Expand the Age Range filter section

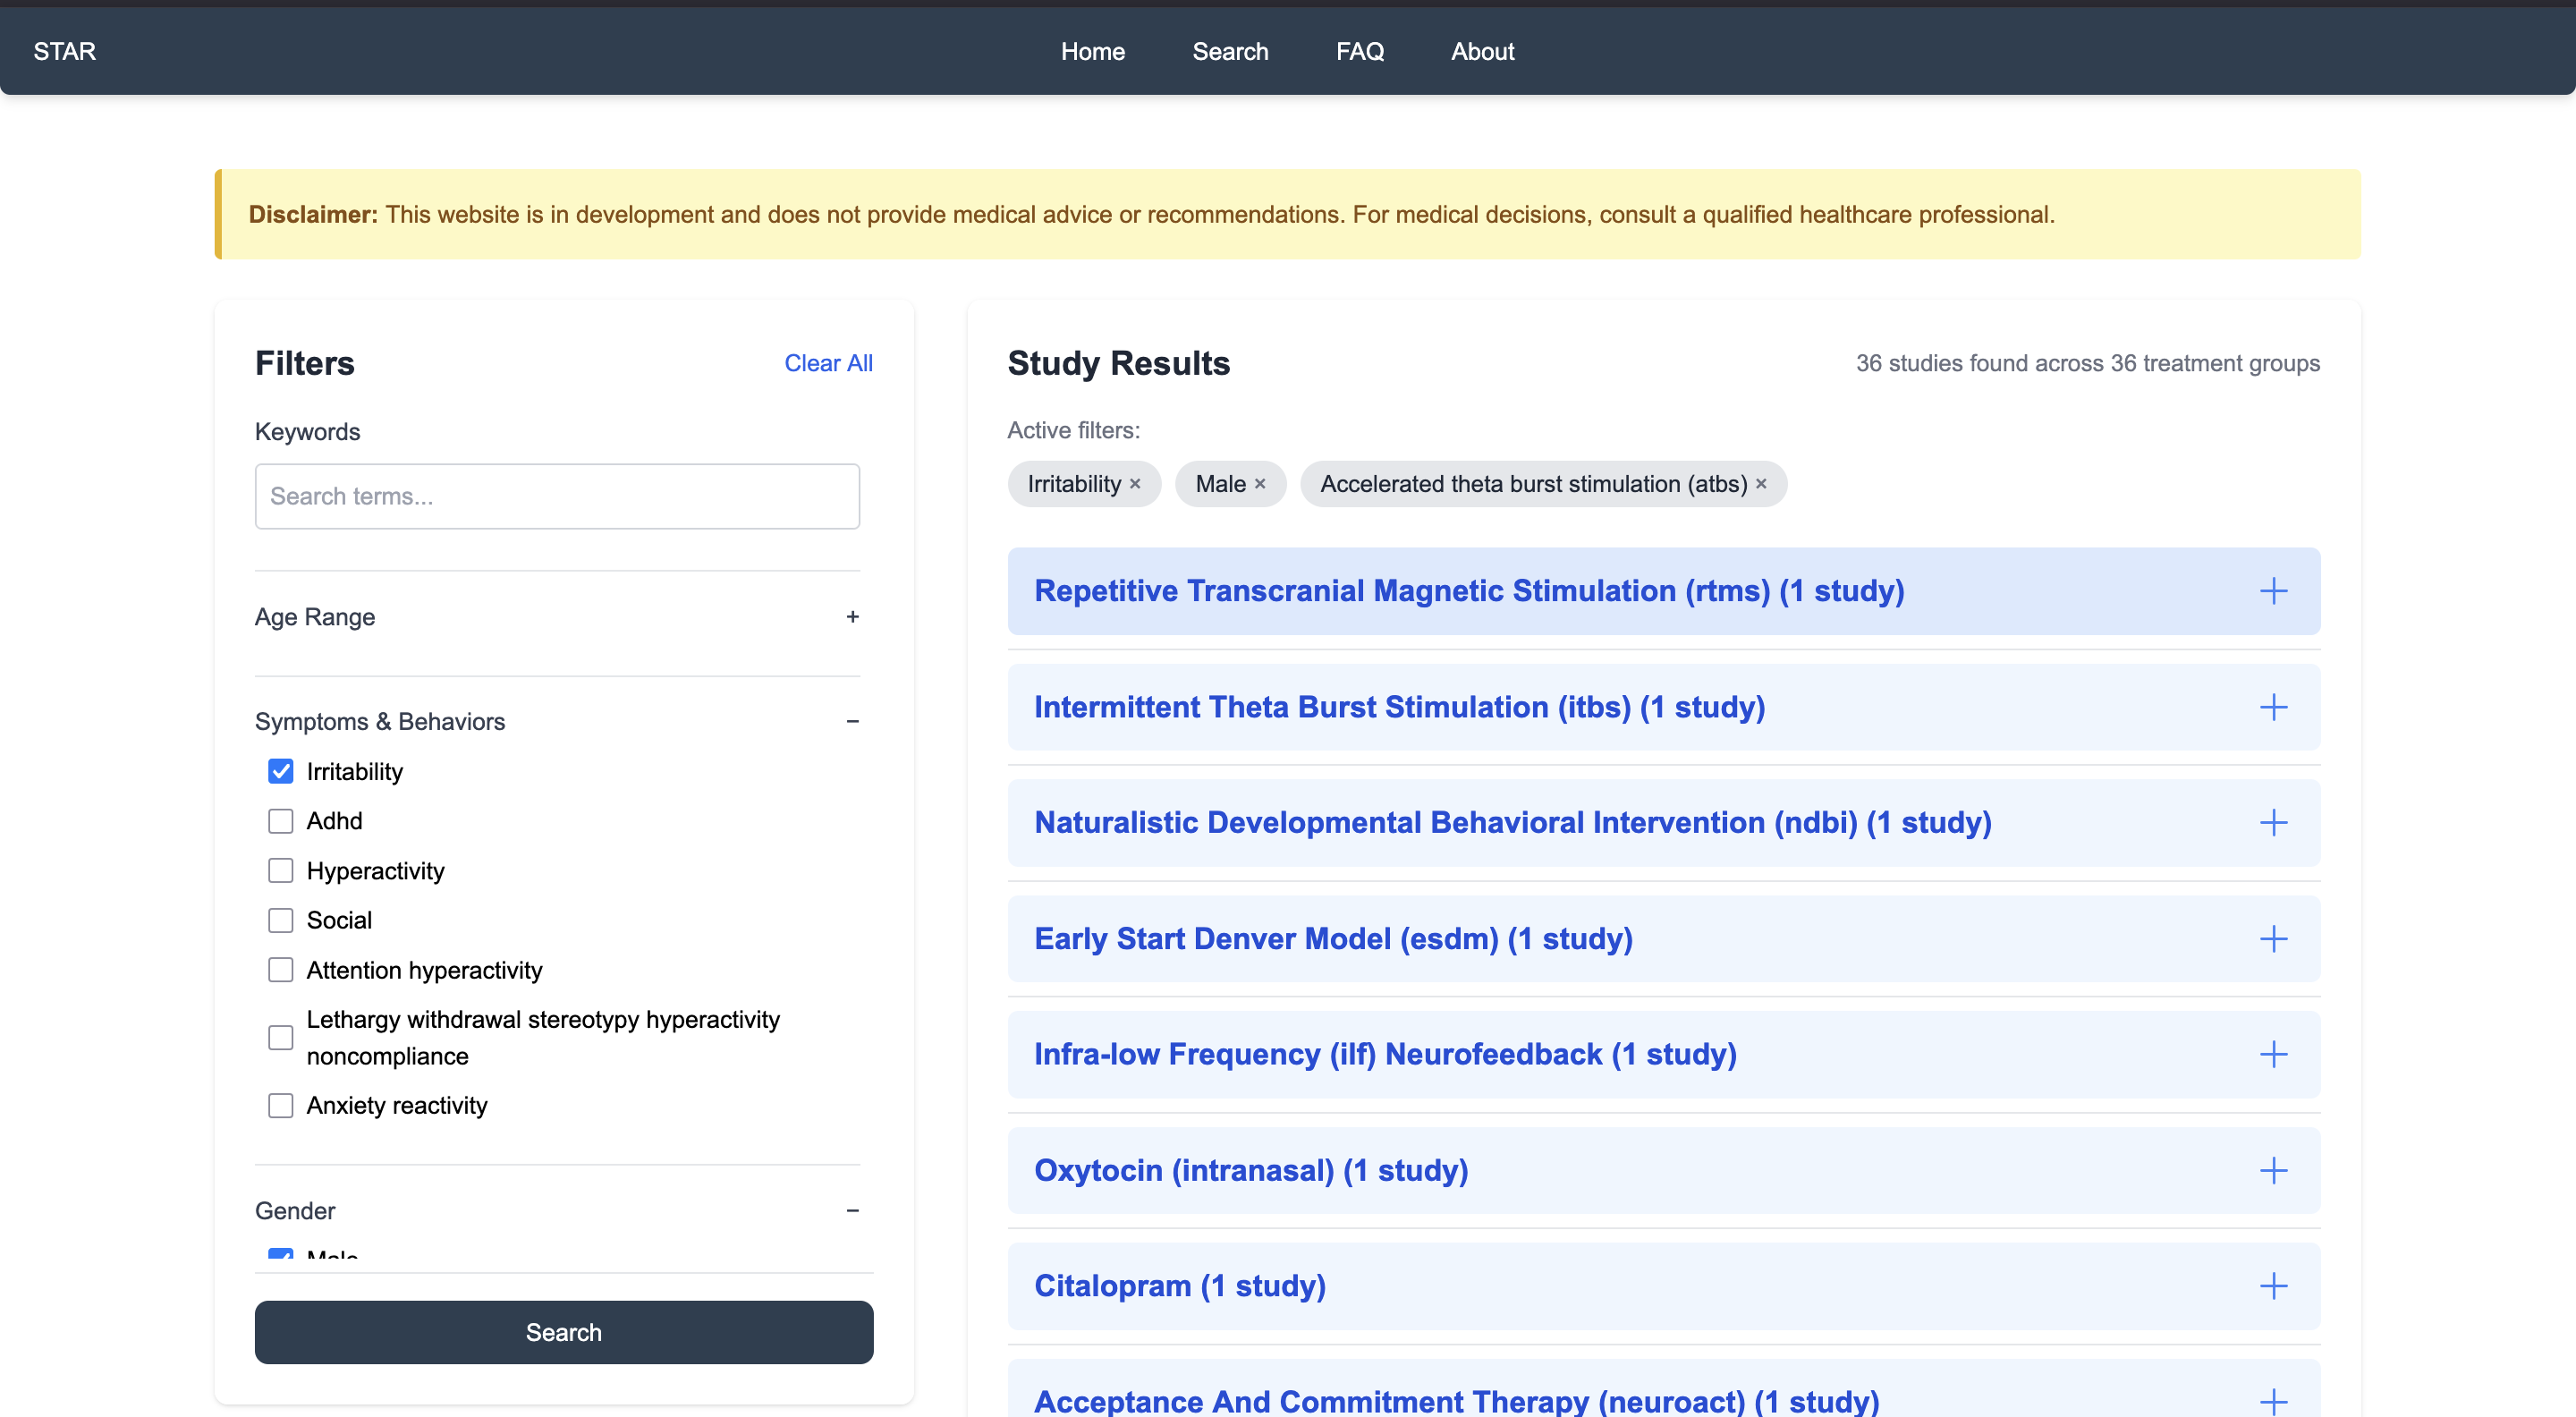coord(852,617)
